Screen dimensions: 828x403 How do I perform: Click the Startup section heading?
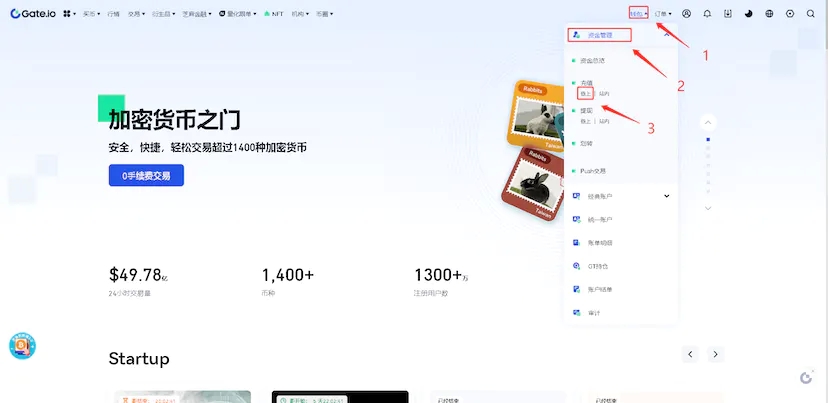pos(139,359)
